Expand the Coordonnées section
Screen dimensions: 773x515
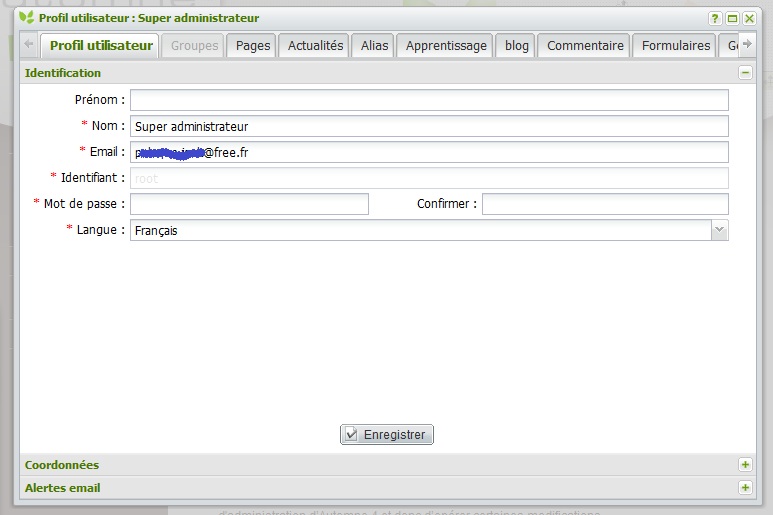pos(744,465)
